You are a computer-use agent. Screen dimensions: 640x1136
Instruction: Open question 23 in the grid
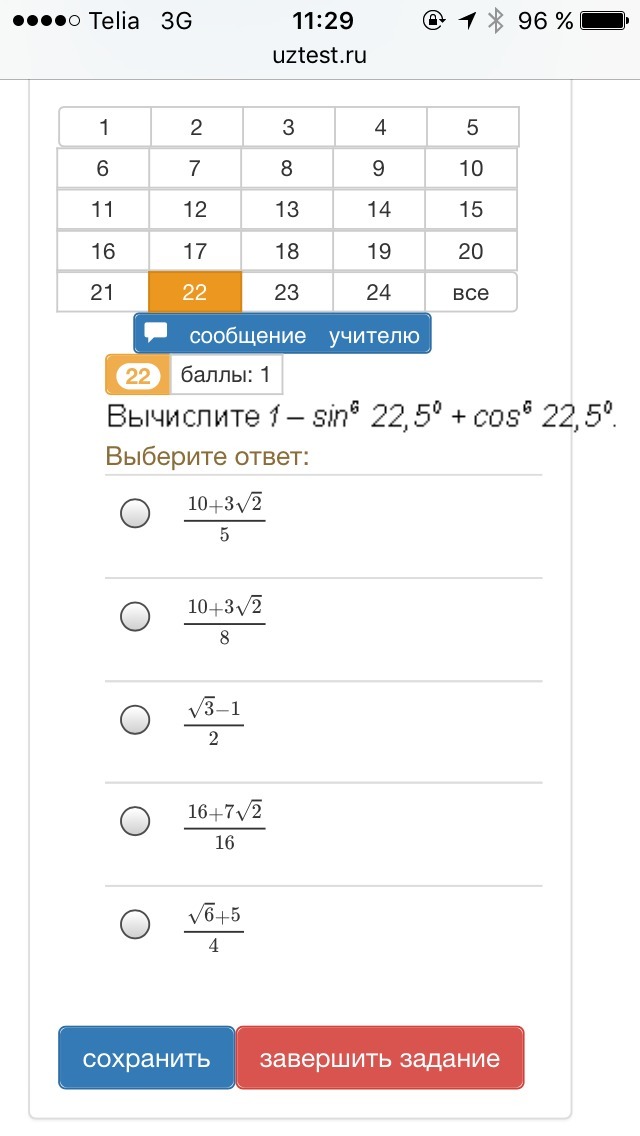point(287,292)
